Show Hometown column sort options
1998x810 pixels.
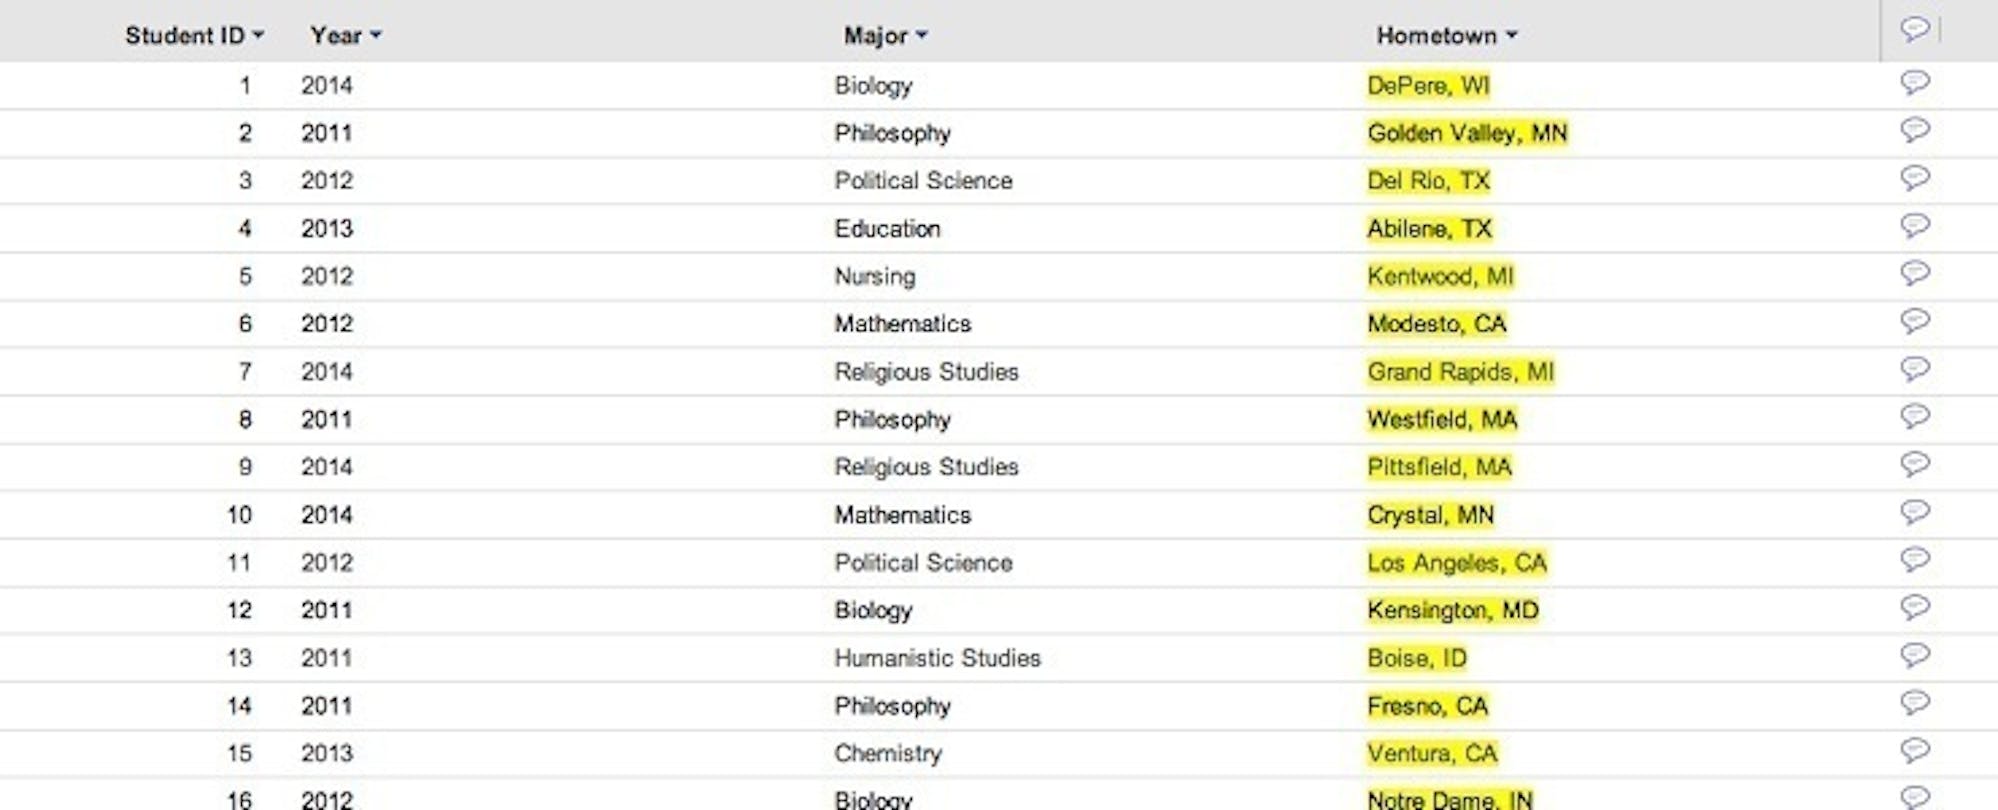[1512, 35]
